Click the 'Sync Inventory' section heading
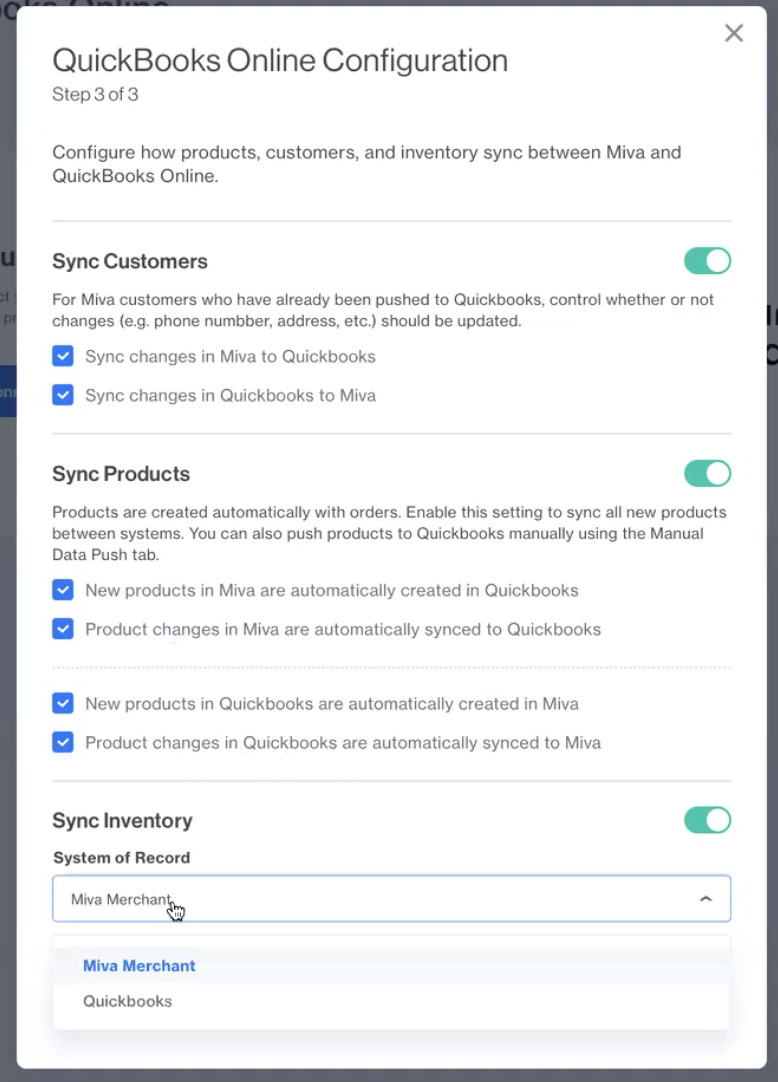 (122, 820)
